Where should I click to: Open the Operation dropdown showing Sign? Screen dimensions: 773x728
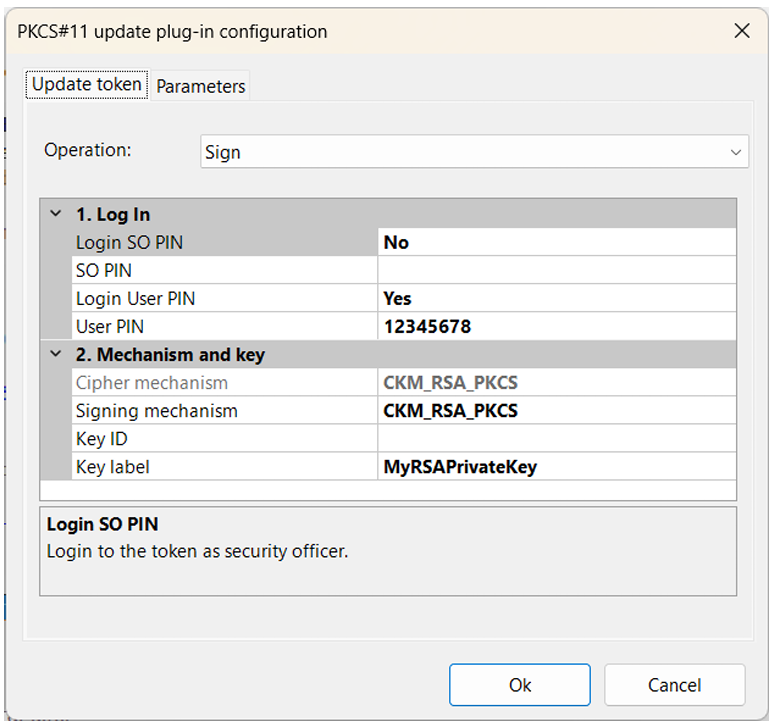click(474, 152)
